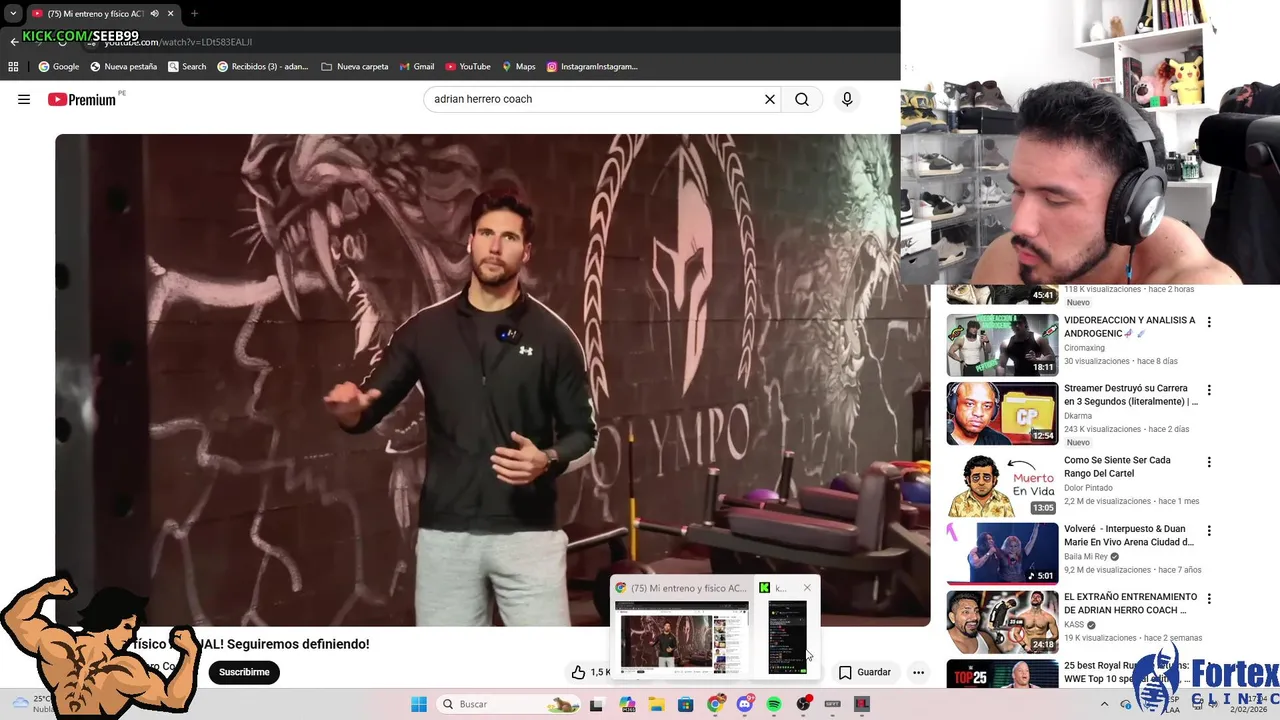Open OBS Studio from the taskbar
This screenshot has height=720, width=1280.
[x=803, y=704]
